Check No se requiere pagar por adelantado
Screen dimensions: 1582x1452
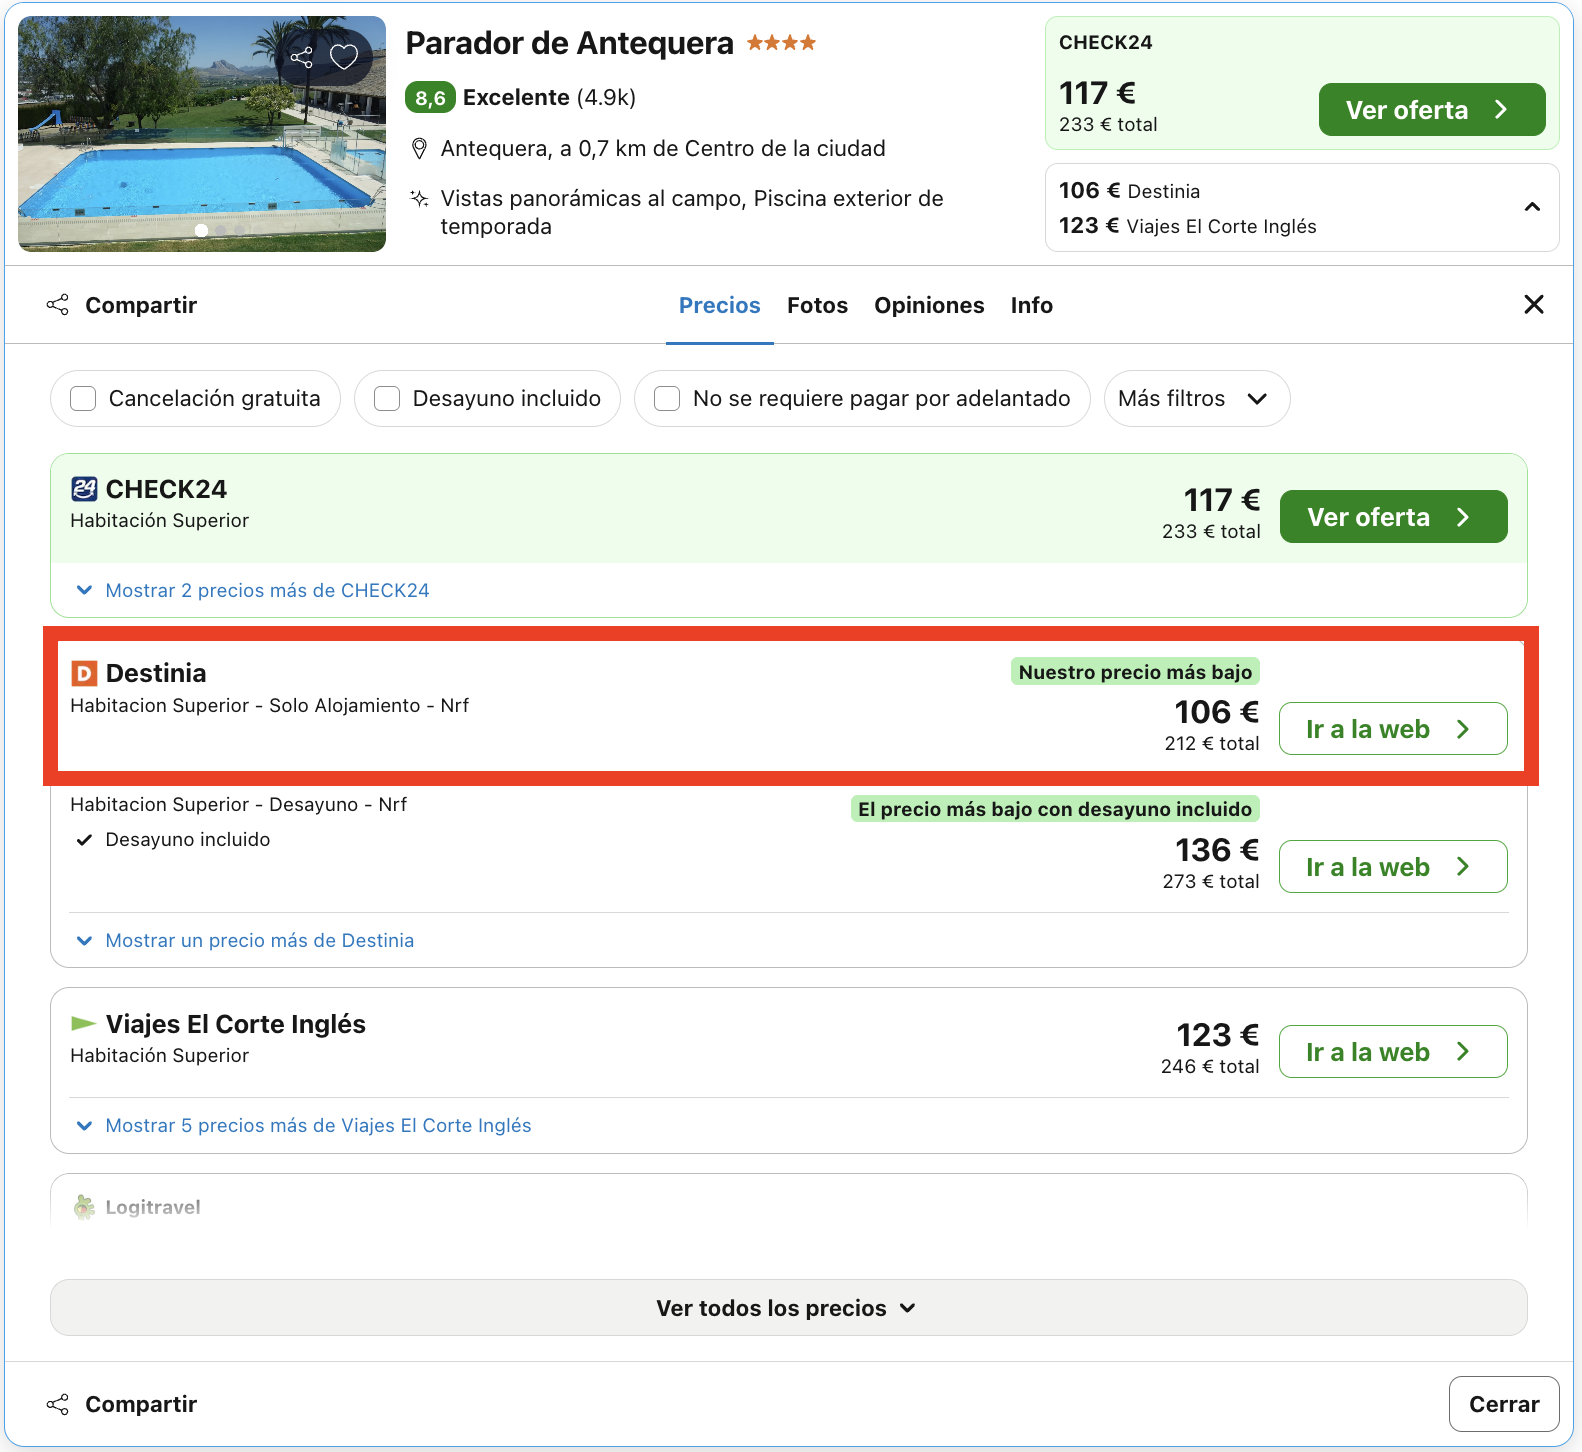(667, 398)
